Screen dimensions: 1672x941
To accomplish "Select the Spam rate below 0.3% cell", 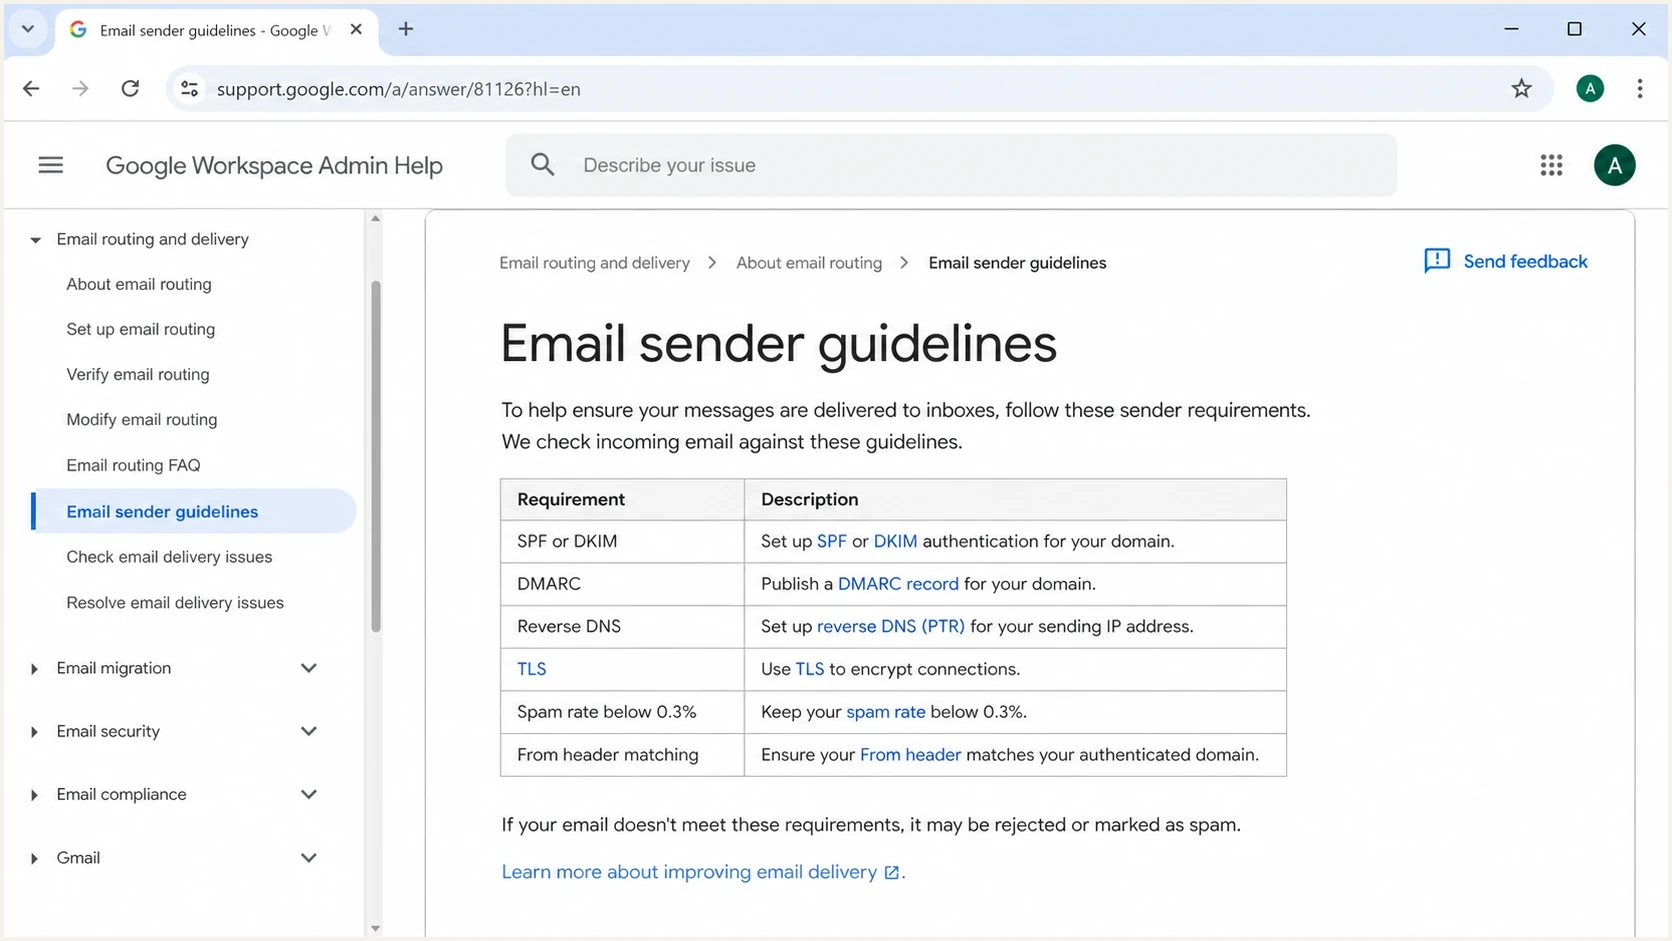I will pyautogui.click(x=622, y=712).
